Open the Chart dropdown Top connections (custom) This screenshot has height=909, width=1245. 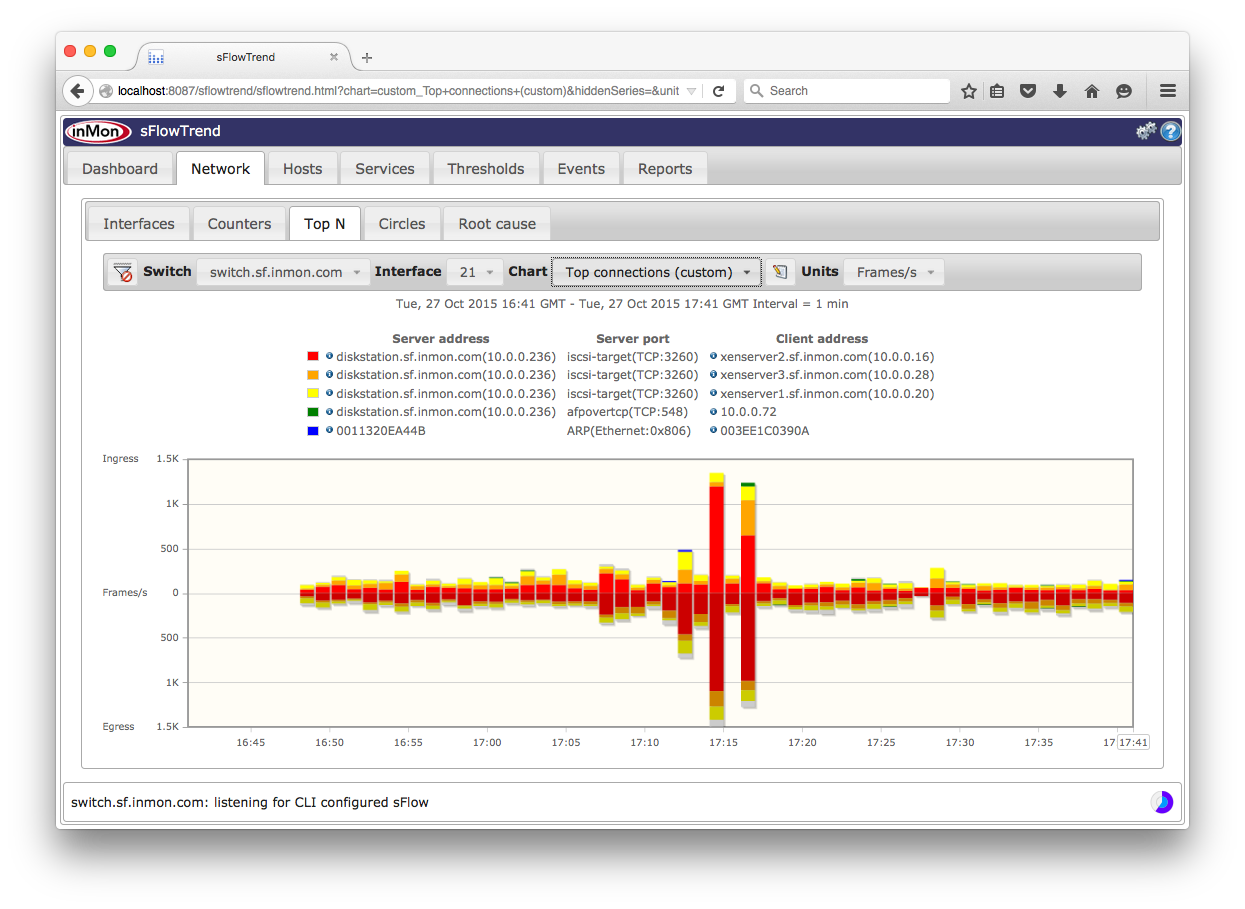pyautogui.click(x=656, y=272)
